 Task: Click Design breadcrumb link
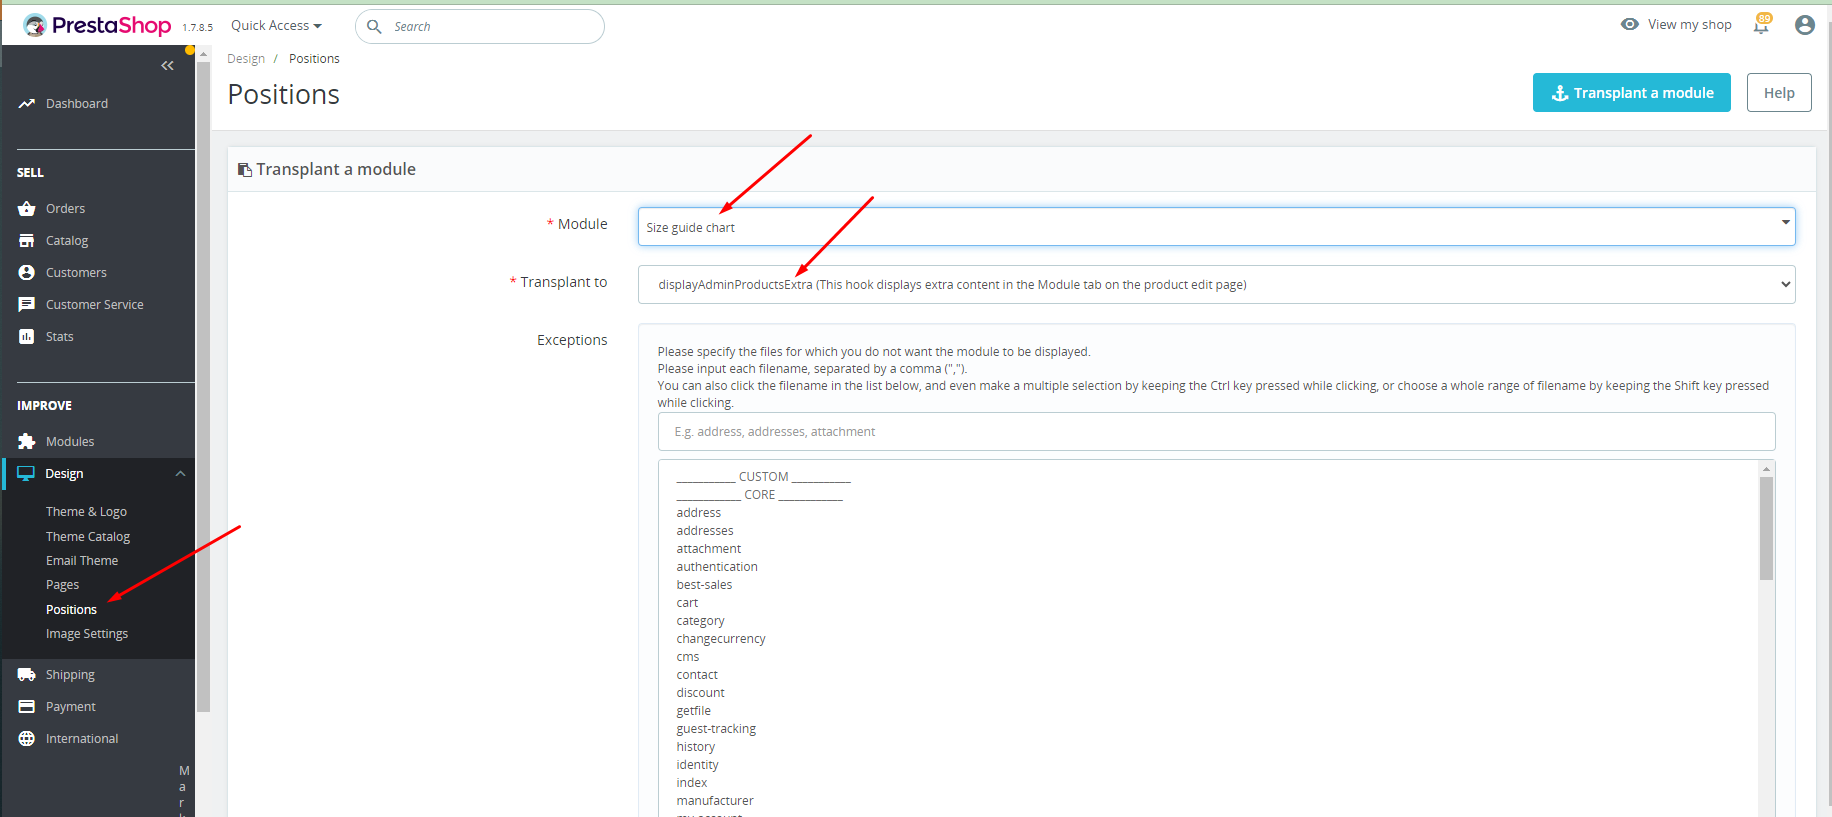246,59
